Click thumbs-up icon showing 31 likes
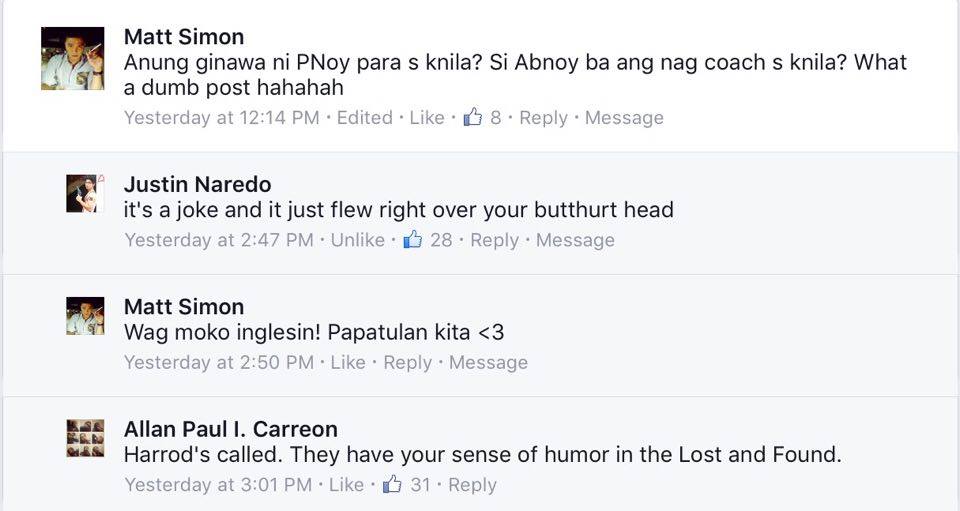Image resolution: width=960 pixels, height=511 pixels. [392, 484]
